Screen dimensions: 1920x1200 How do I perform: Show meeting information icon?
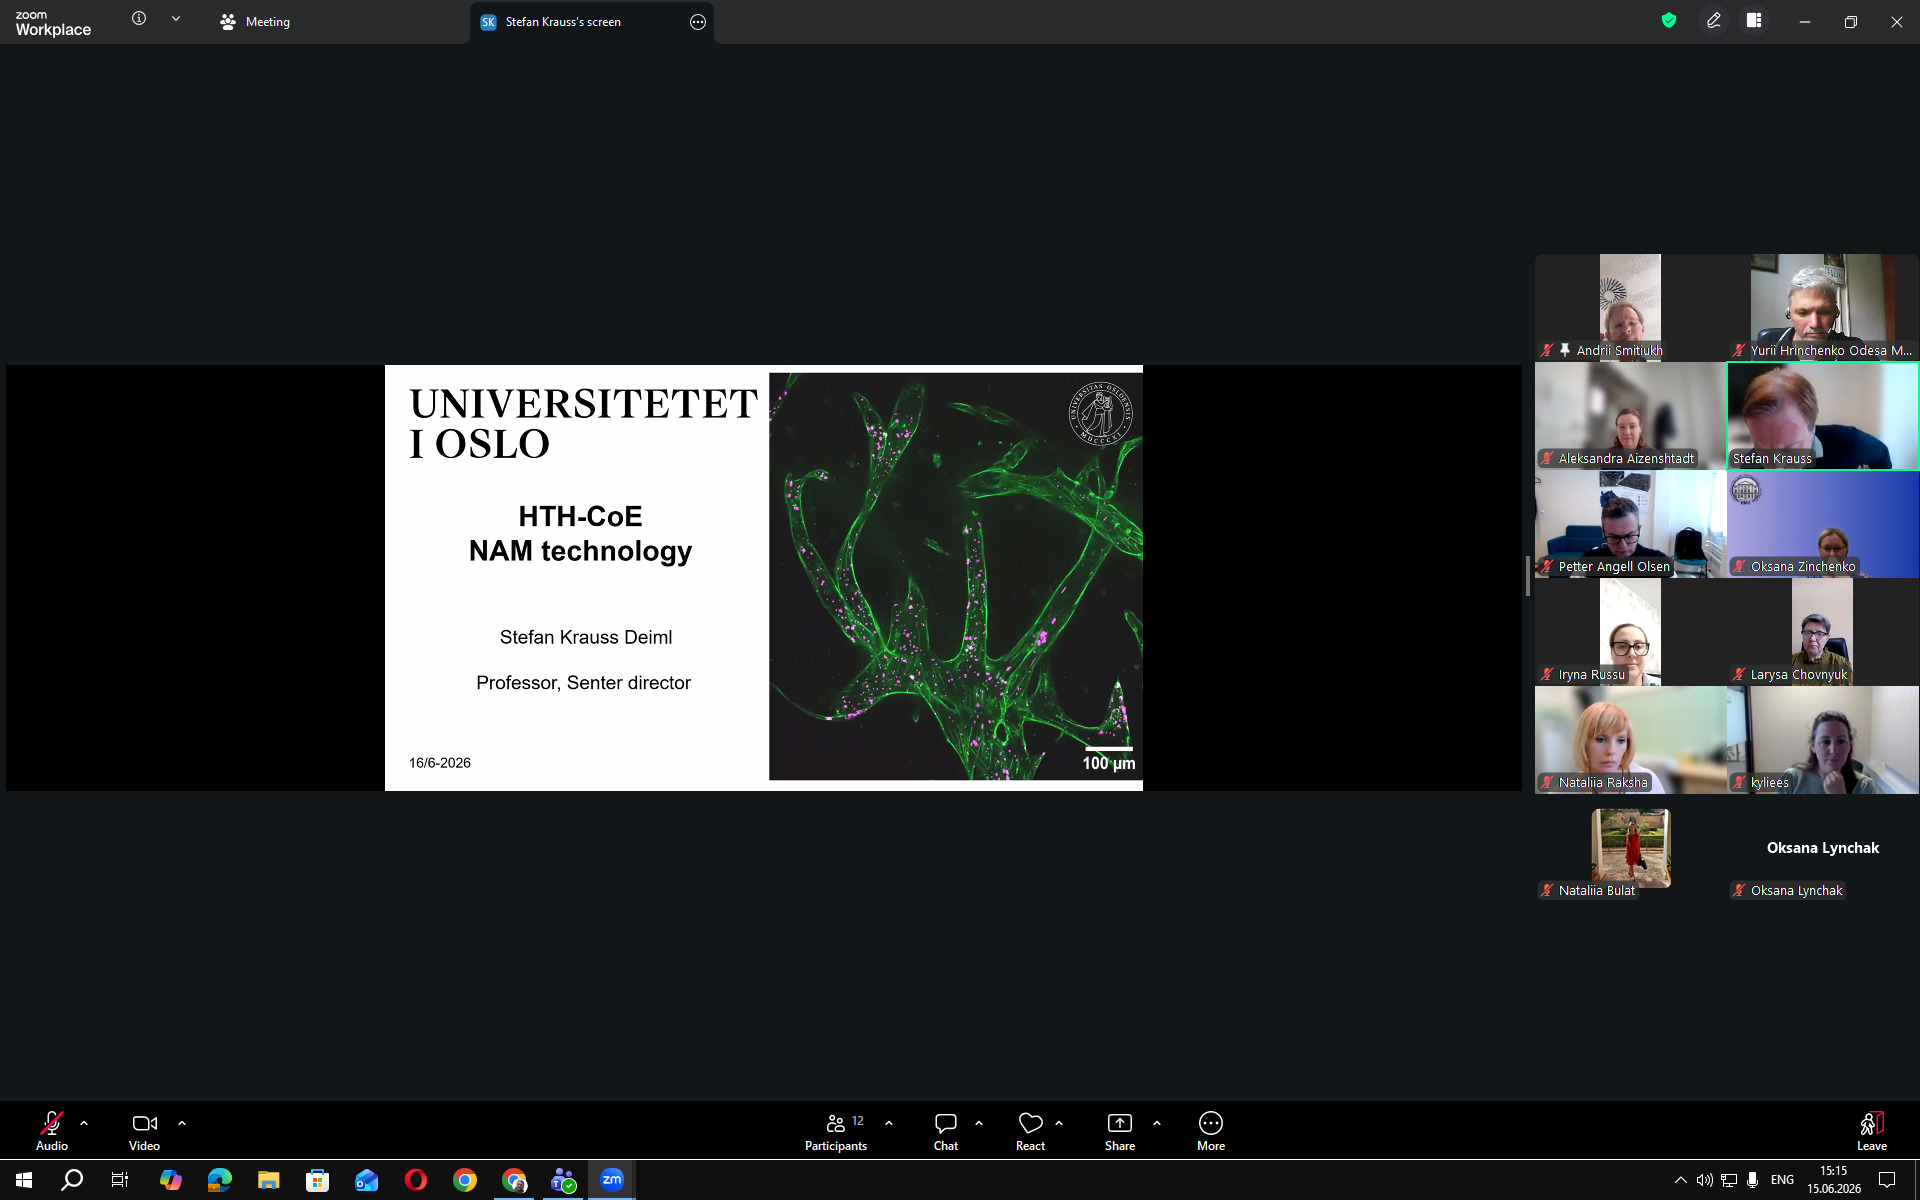coord(139,18)
